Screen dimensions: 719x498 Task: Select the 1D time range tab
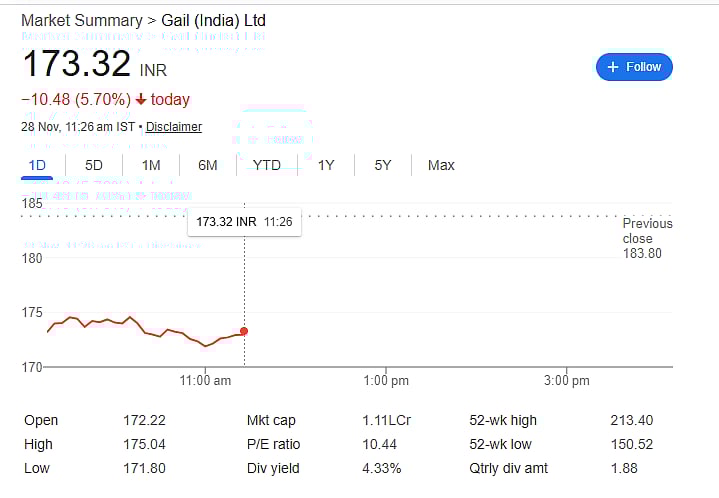click(x=37, y=165)
